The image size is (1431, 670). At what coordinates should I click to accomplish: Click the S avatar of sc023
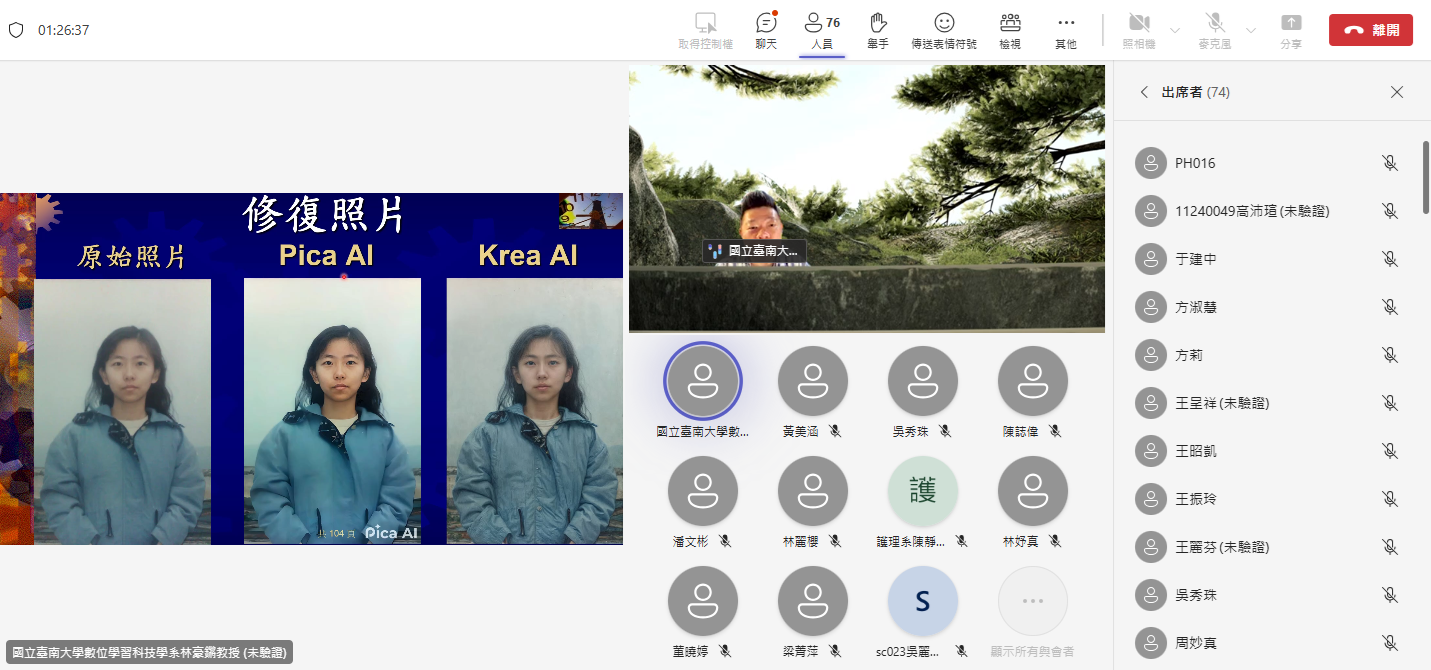923,602
